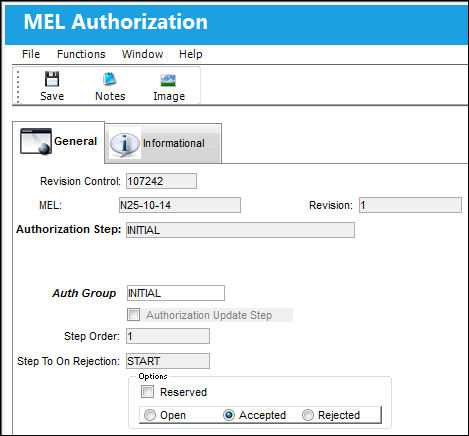Viewport: 469px width, 436px height.
Task: Click the Step Order label
Action: coord(92,336)
